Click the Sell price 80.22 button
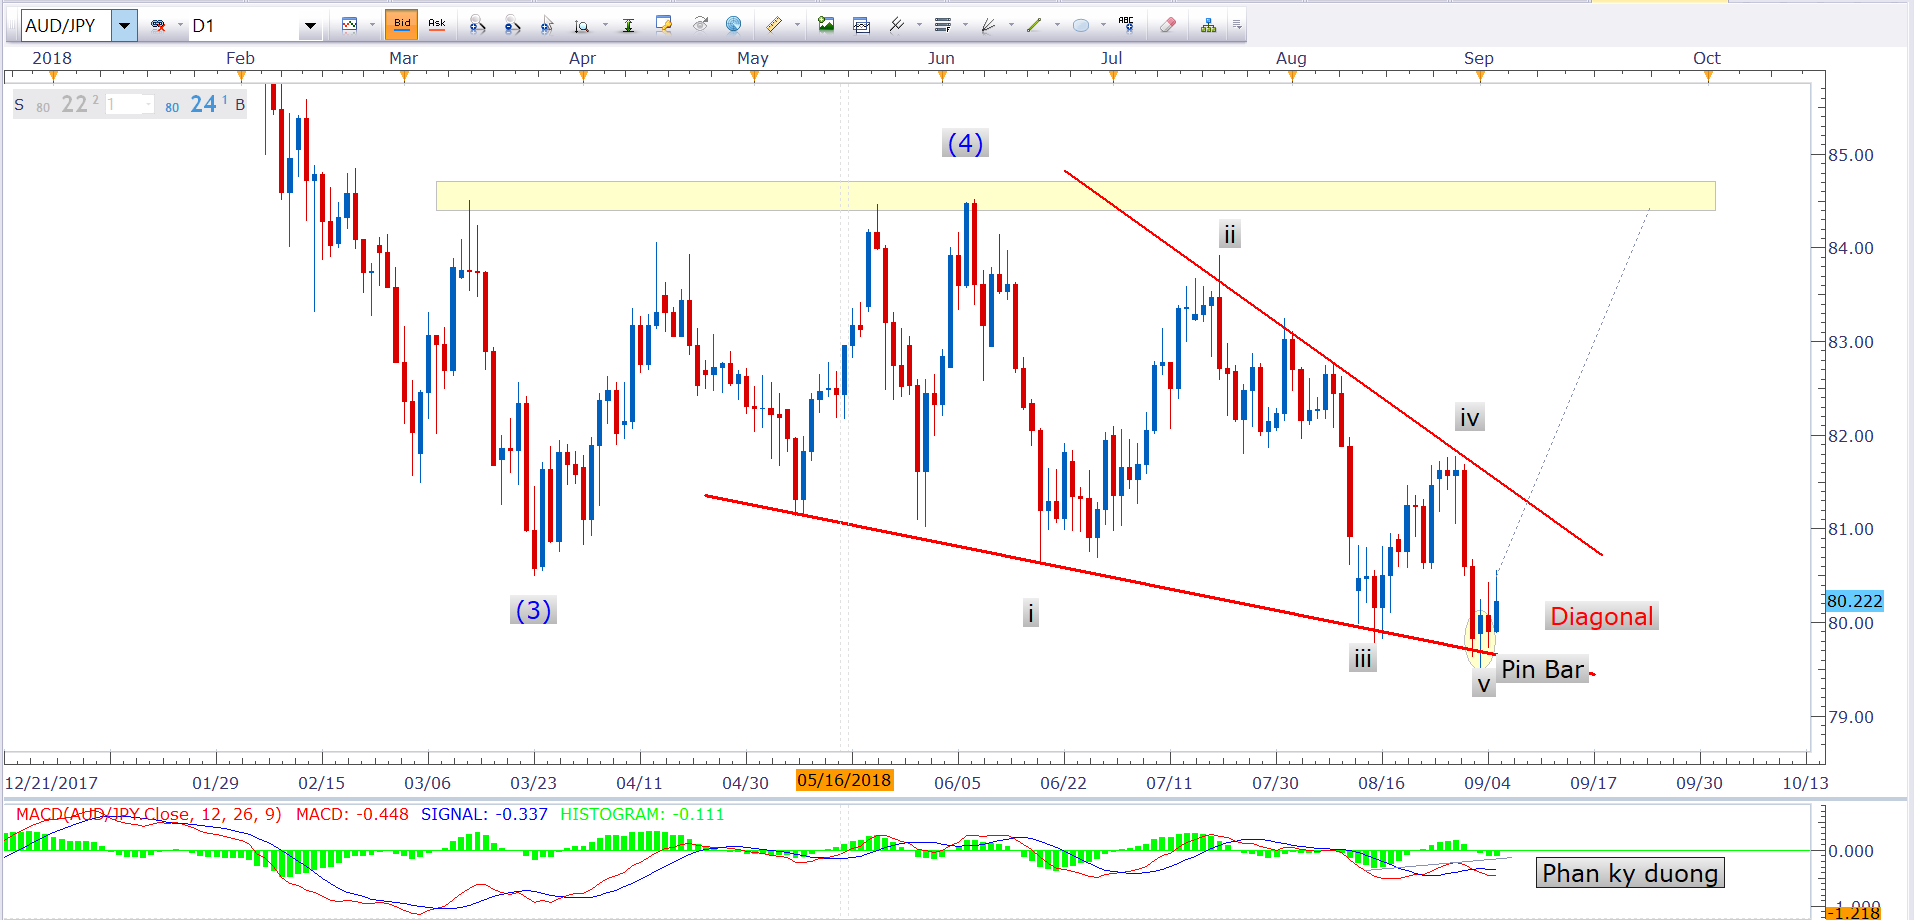 (60, 104)
